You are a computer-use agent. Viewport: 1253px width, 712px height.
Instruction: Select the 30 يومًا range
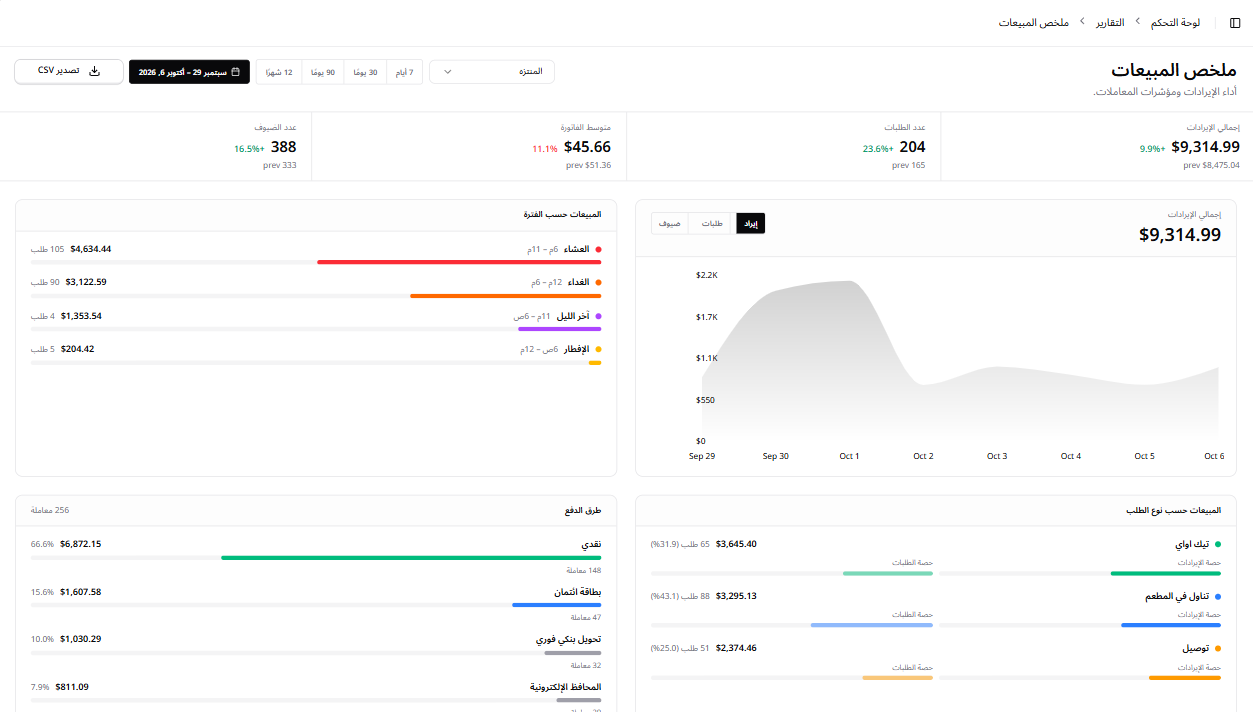tap(365, 72)
